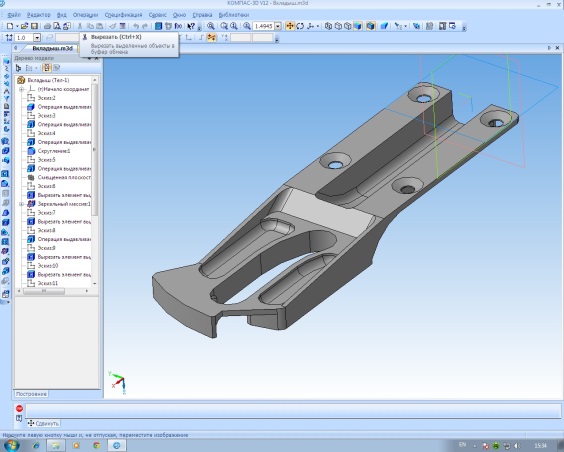
Task: Click the current step icon beside the 1.0 field
Action: (x=9, y=38)
